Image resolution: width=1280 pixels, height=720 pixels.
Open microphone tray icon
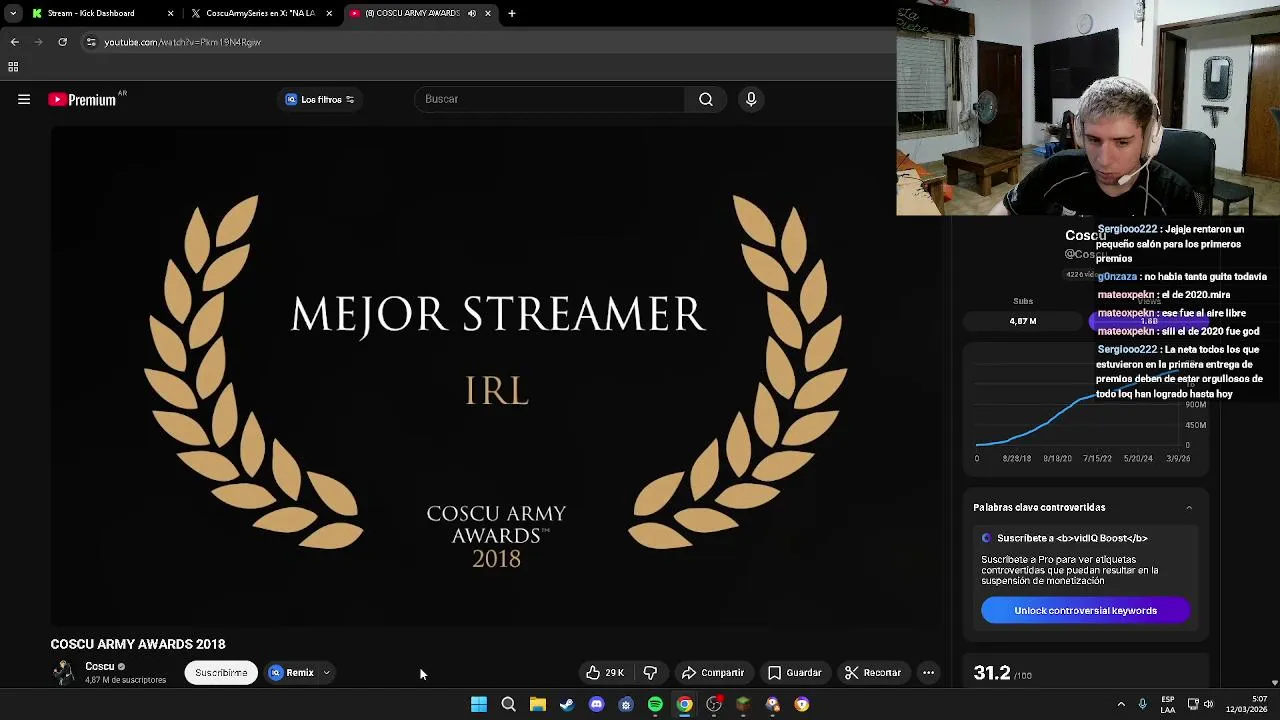coord(1143,705)
